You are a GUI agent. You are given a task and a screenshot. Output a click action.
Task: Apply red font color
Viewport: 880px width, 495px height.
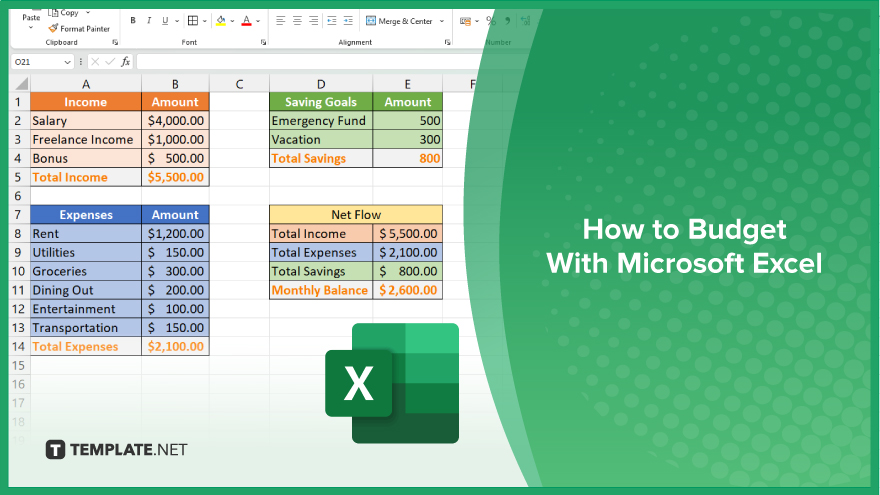point(246,21)
